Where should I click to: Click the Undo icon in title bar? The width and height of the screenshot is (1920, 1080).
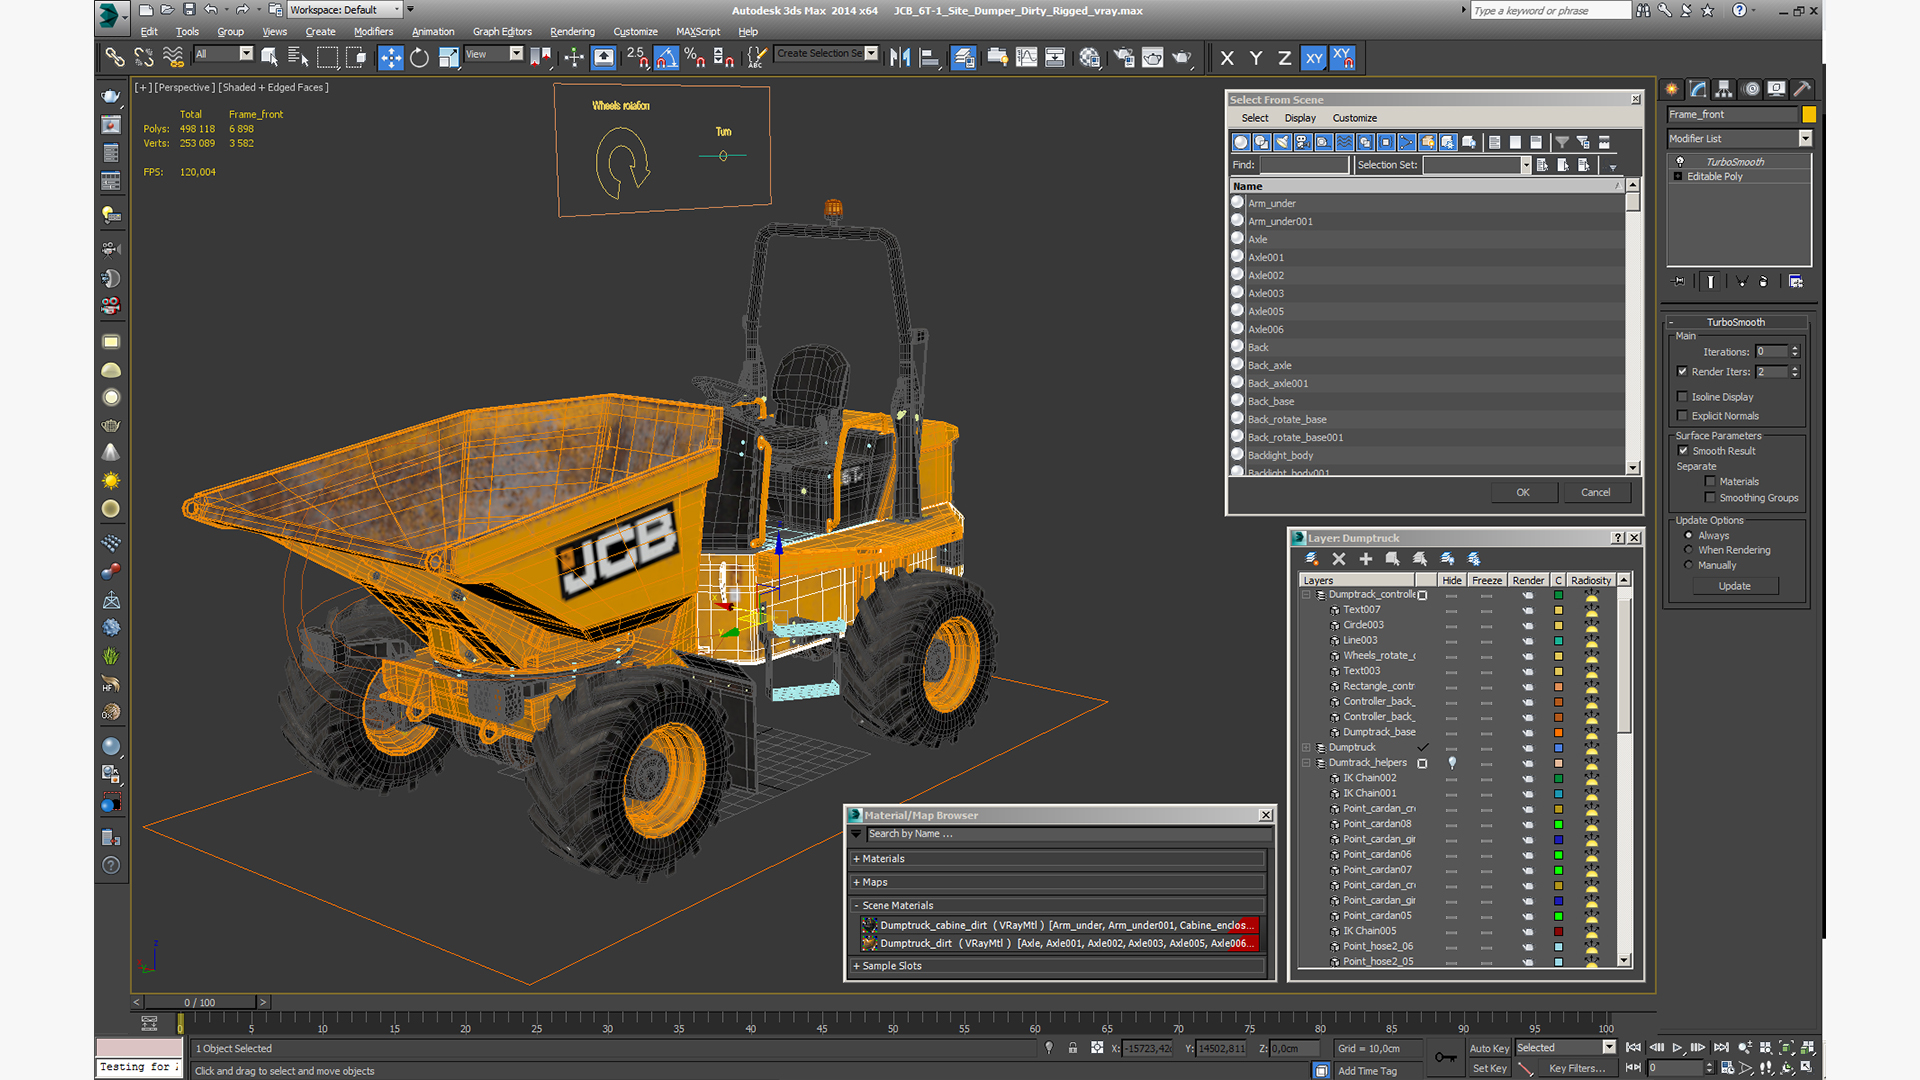click(211, 10)
